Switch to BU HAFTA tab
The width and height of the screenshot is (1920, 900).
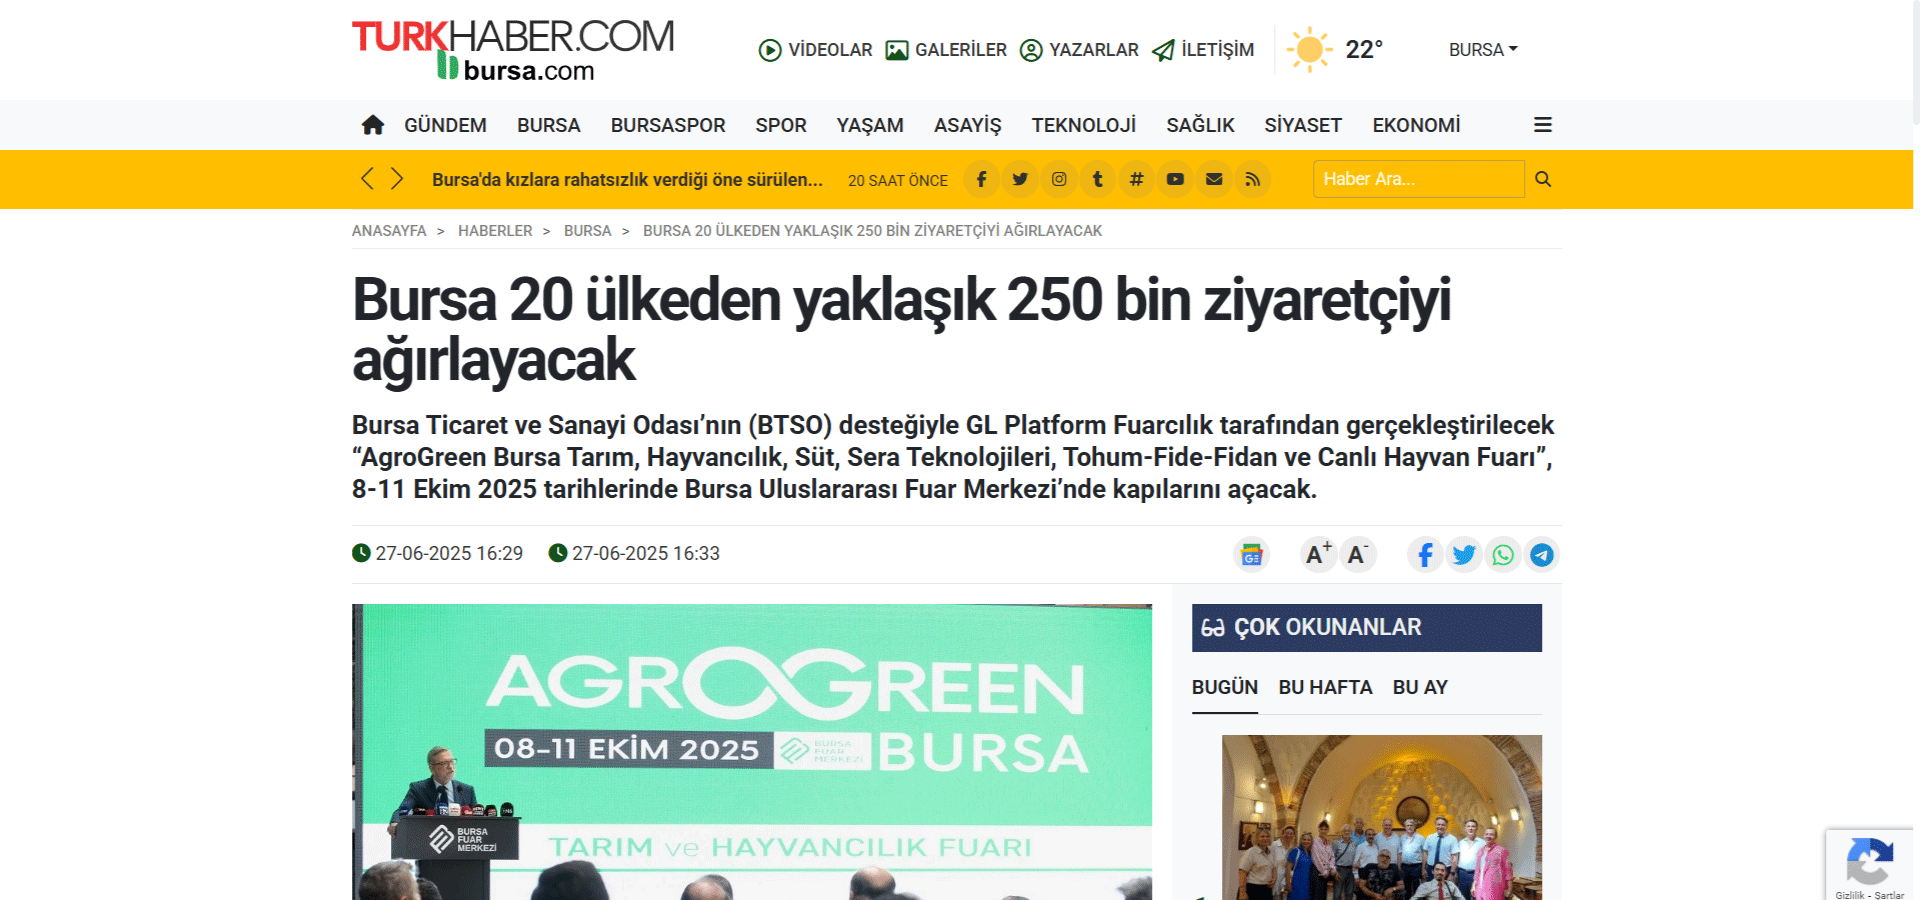1324,687
